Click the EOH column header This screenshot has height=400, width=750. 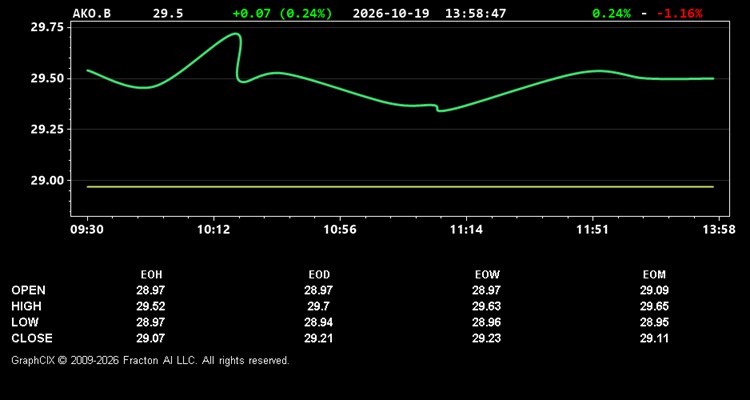pos(151,275)
